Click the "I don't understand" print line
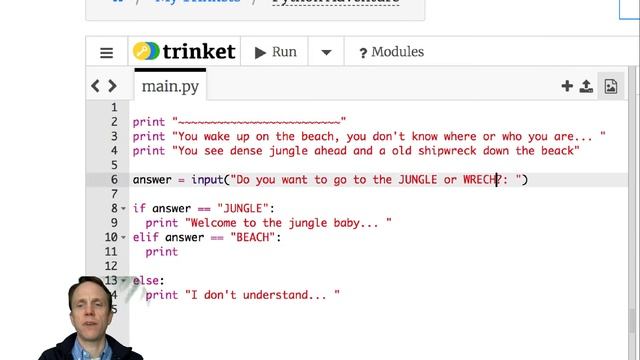Screen dimensions: 640x360 coord(242,295)
